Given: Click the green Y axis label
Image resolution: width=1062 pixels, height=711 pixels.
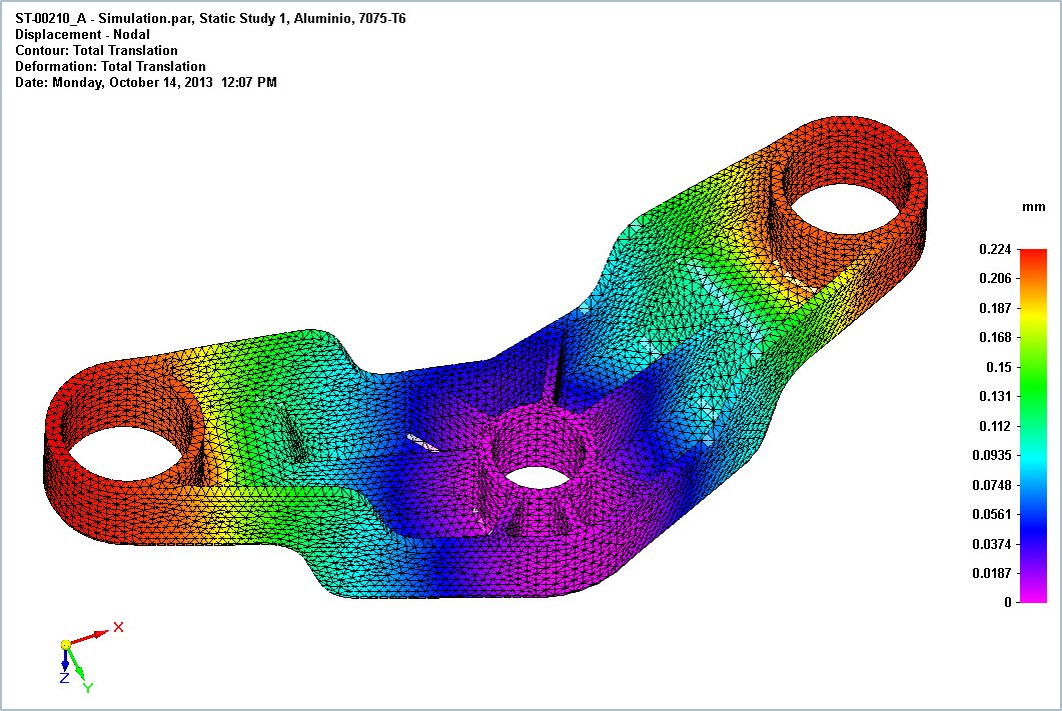Looking at the screenshot, I should pyautogui.click(x=88, y=687).
